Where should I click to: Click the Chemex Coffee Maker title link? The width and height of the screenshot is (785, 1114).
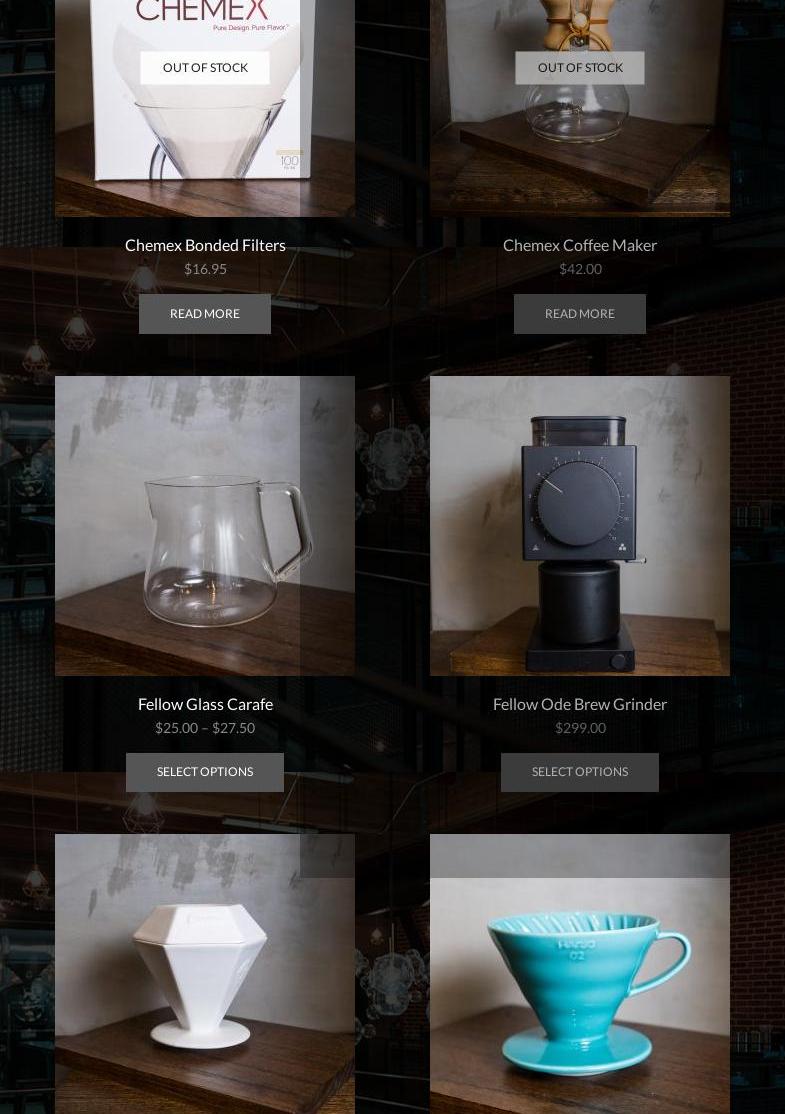(580, 245)
